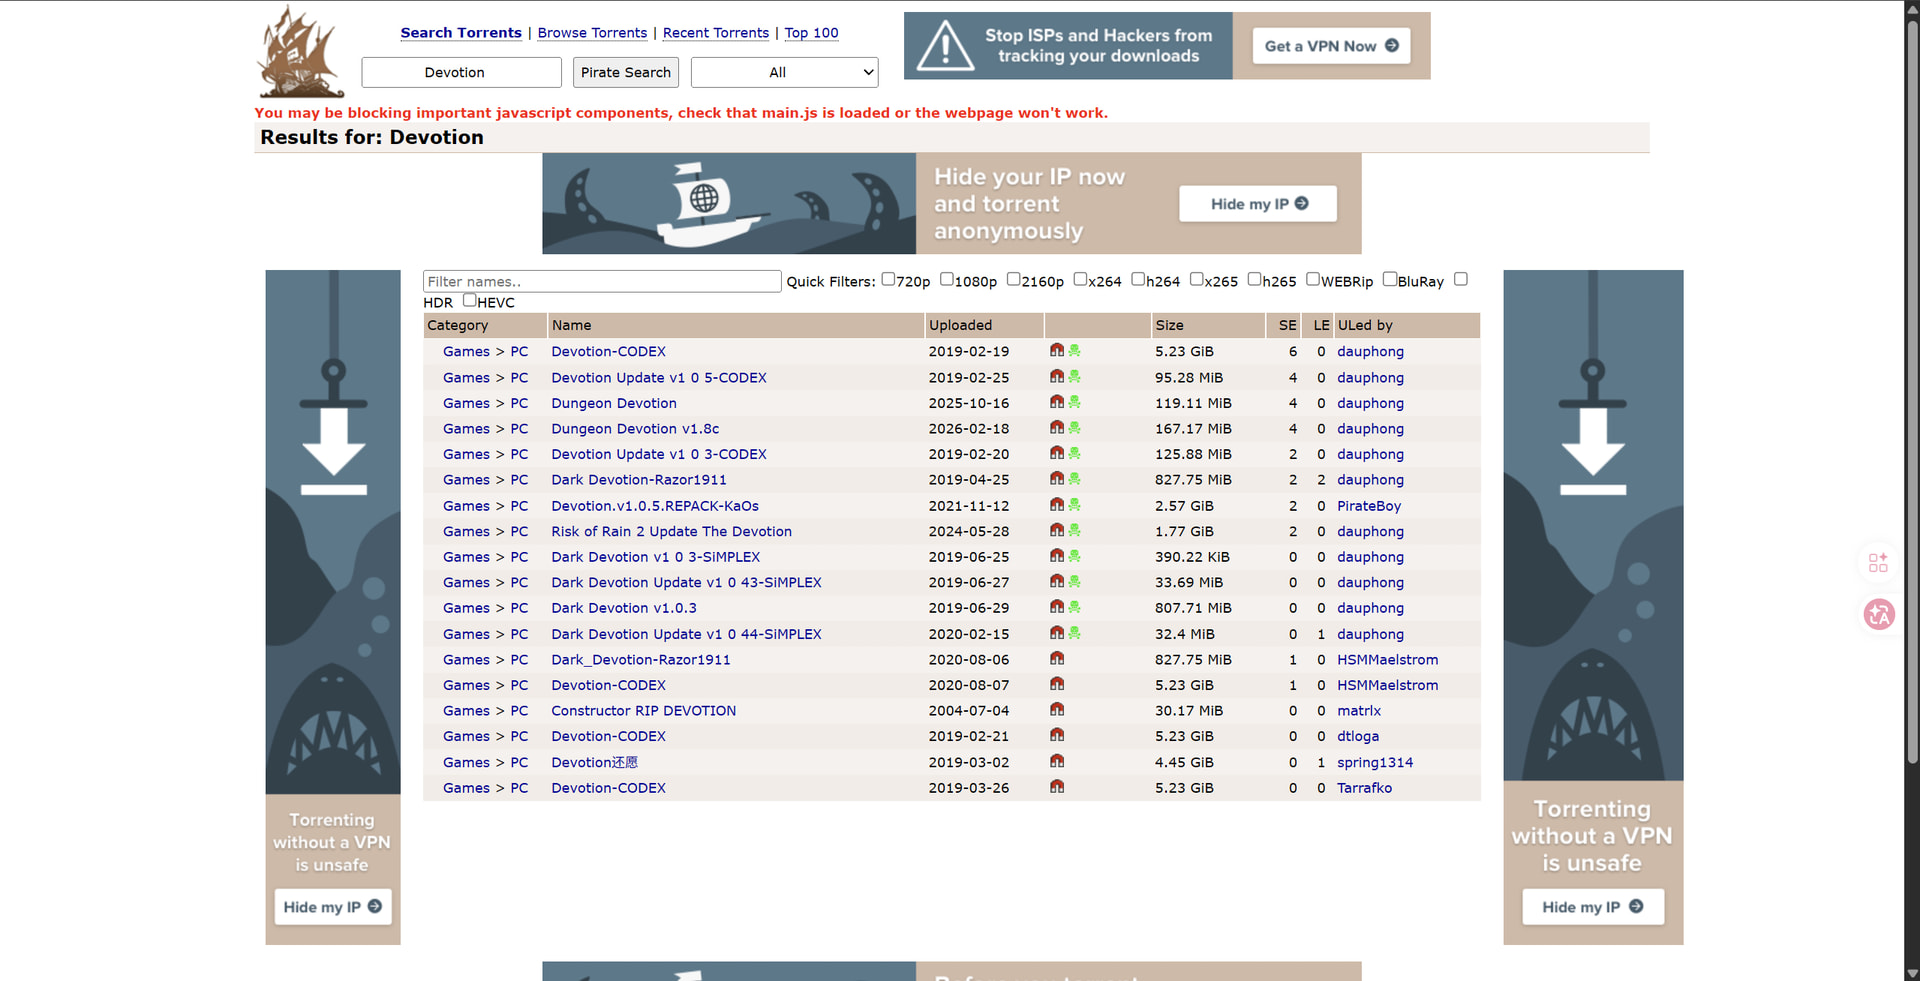Sort results by the Size column header
The width and height of the screenshot is (1920, 981).
1169,325
